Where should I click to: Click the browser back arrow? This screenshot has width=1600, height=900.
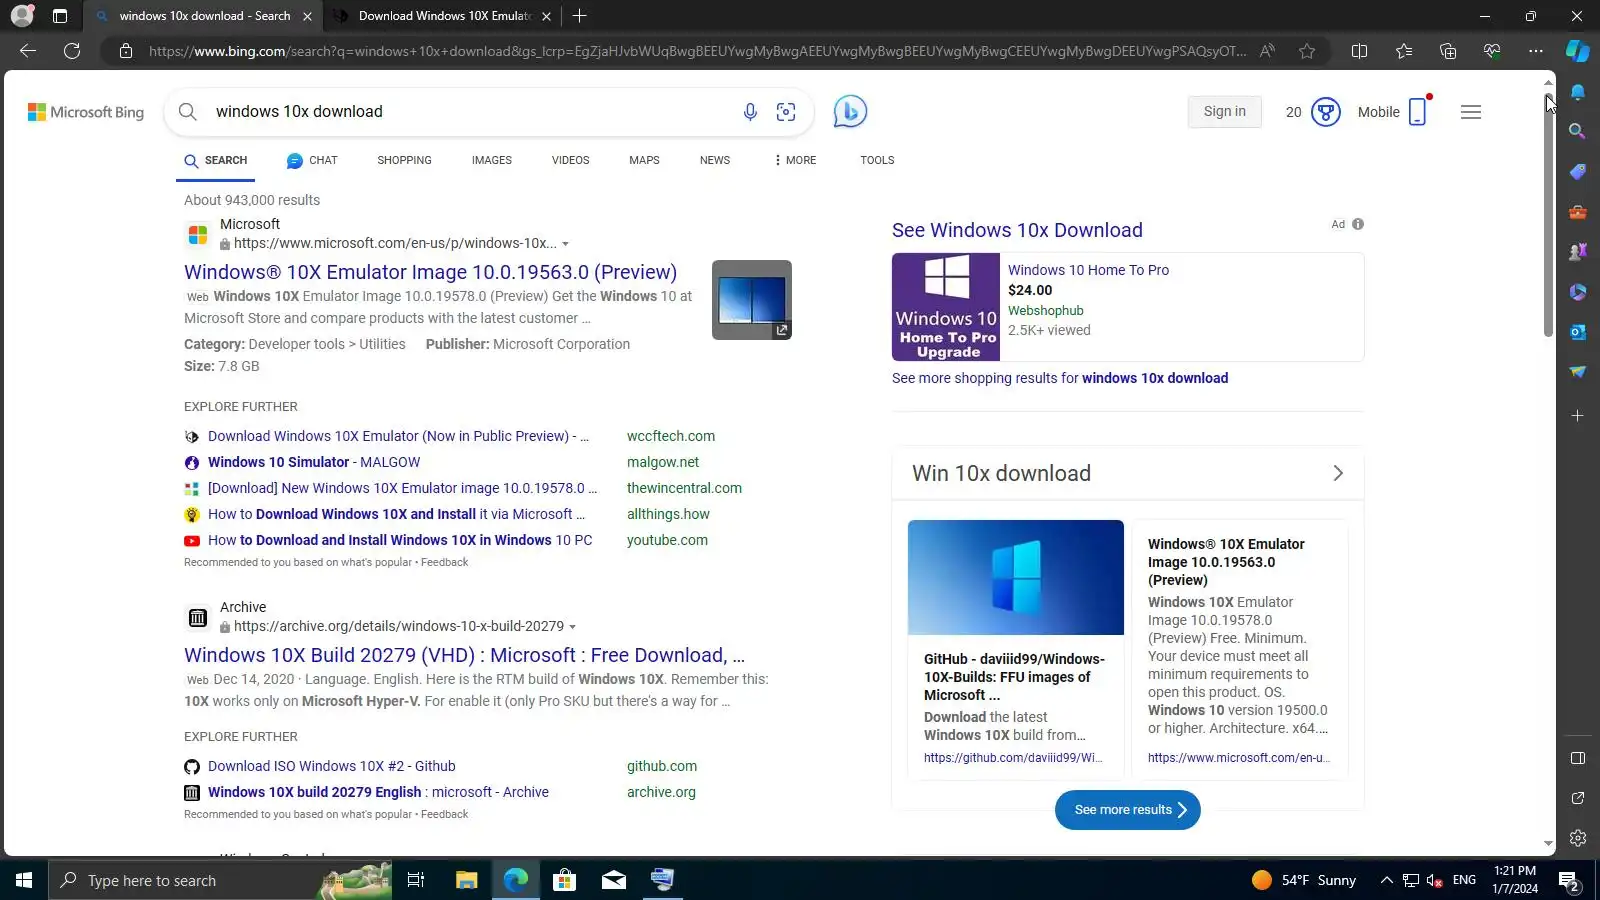(x=28, y=51)
